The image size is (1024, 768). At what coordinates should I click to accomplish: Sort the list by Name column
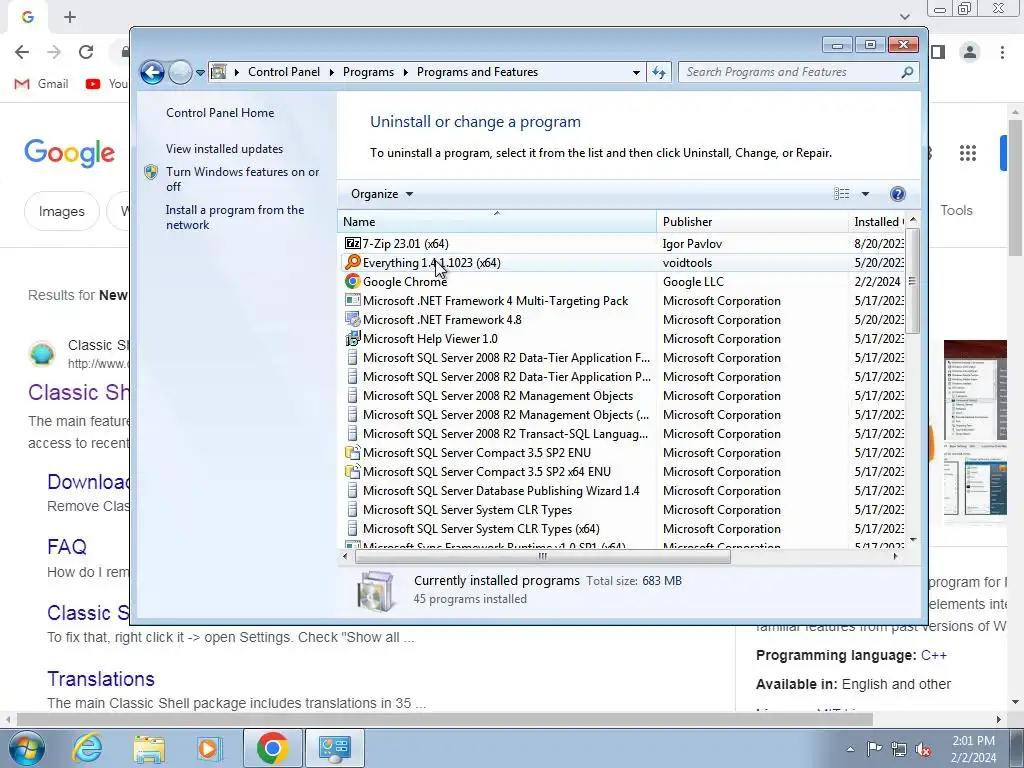click(x=496, y=221)
